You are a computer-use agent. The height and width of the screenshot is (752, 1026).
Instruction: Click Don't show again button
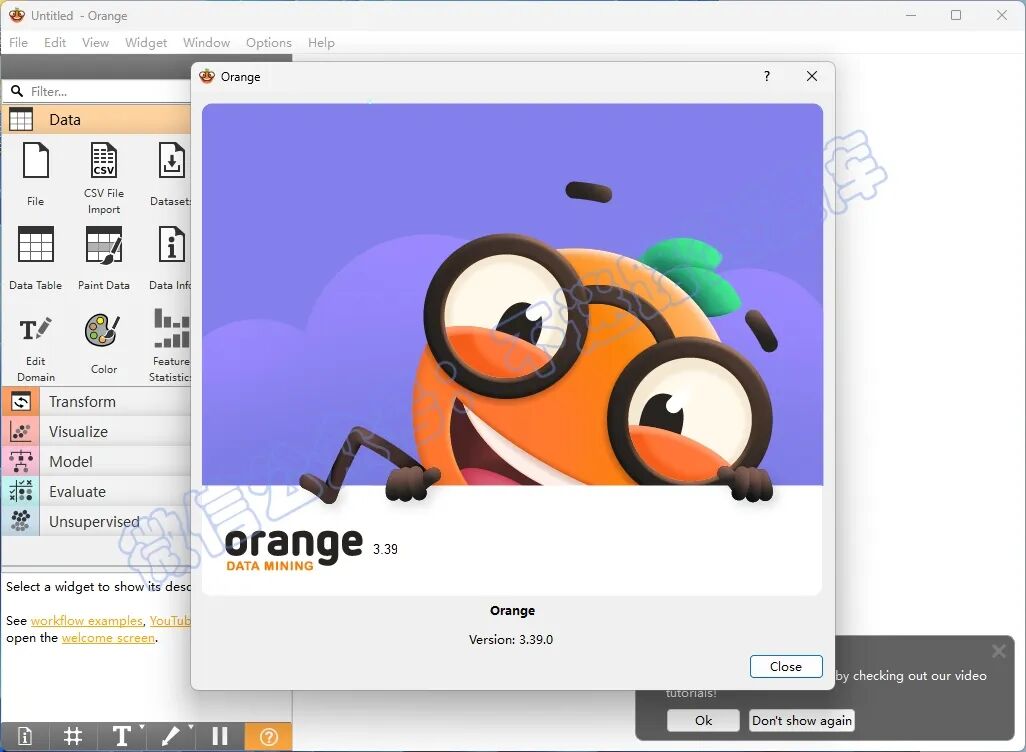click(802, 720)
